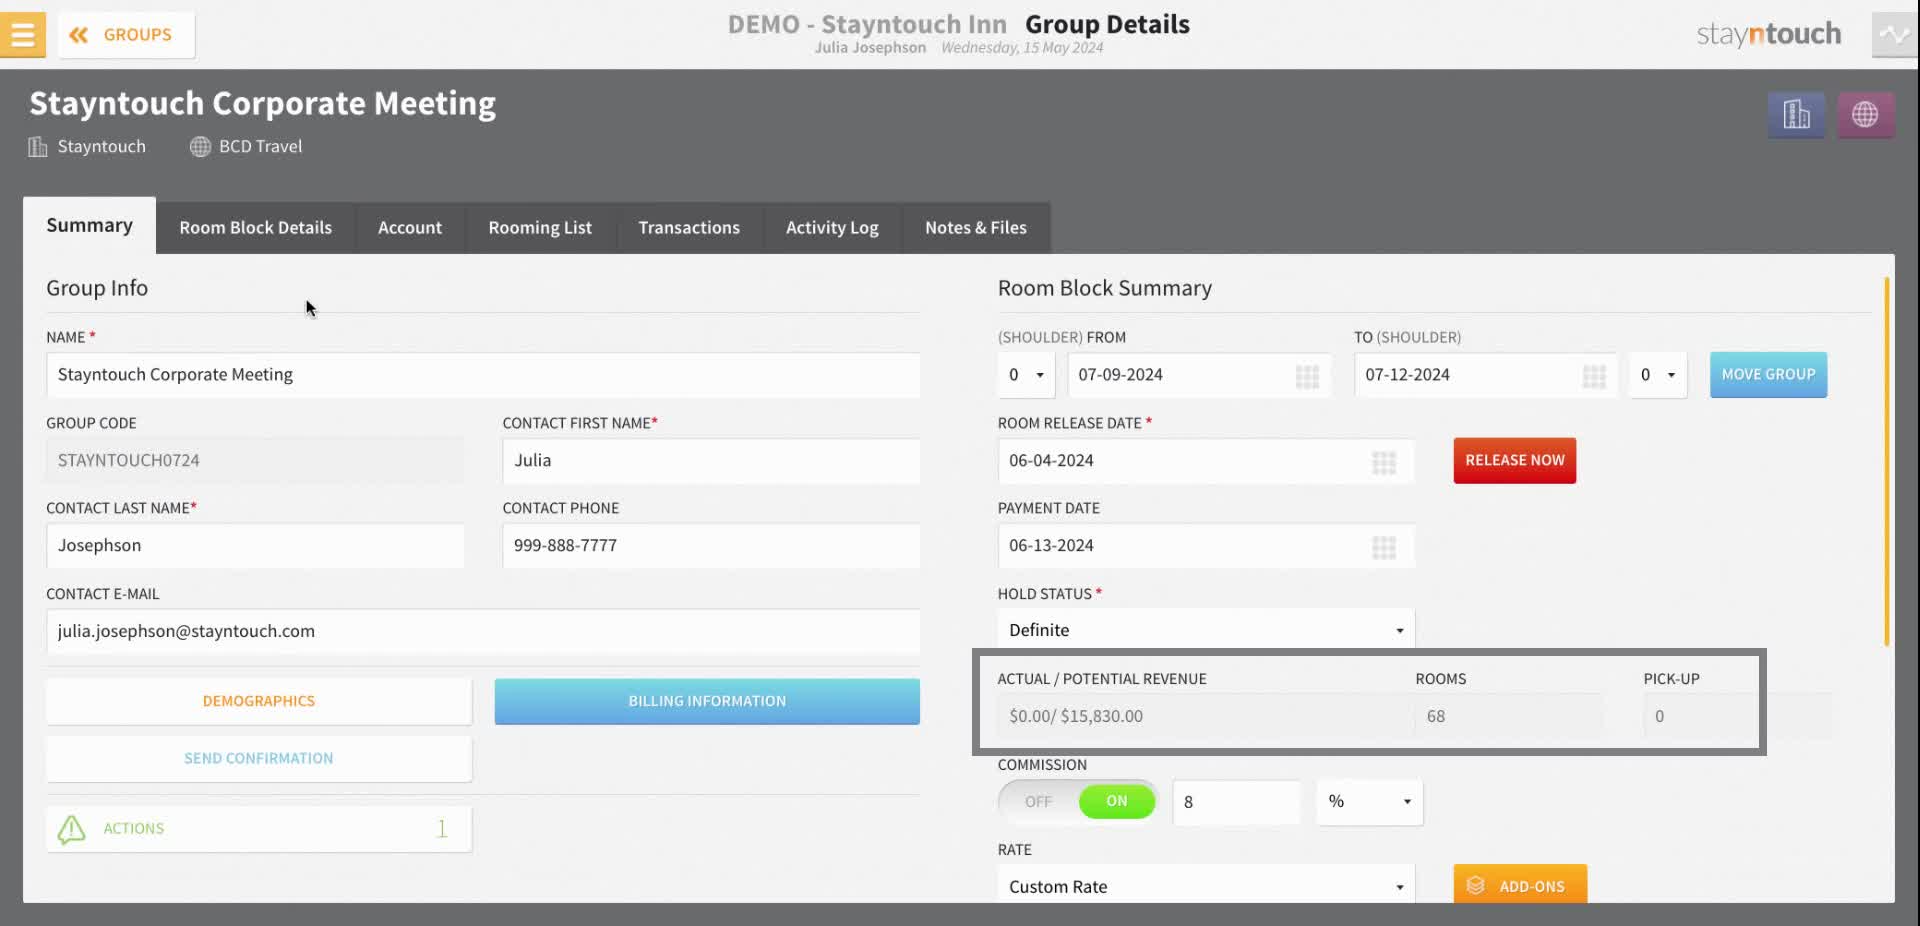Open the hamburger main menu
Viewport: 1920px width, 926px height.
point(22,35)
